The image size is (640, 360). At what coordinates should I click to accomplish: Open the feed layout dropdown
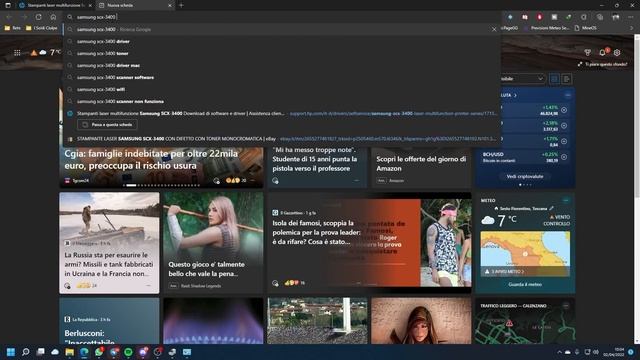(x=523, y=78)
